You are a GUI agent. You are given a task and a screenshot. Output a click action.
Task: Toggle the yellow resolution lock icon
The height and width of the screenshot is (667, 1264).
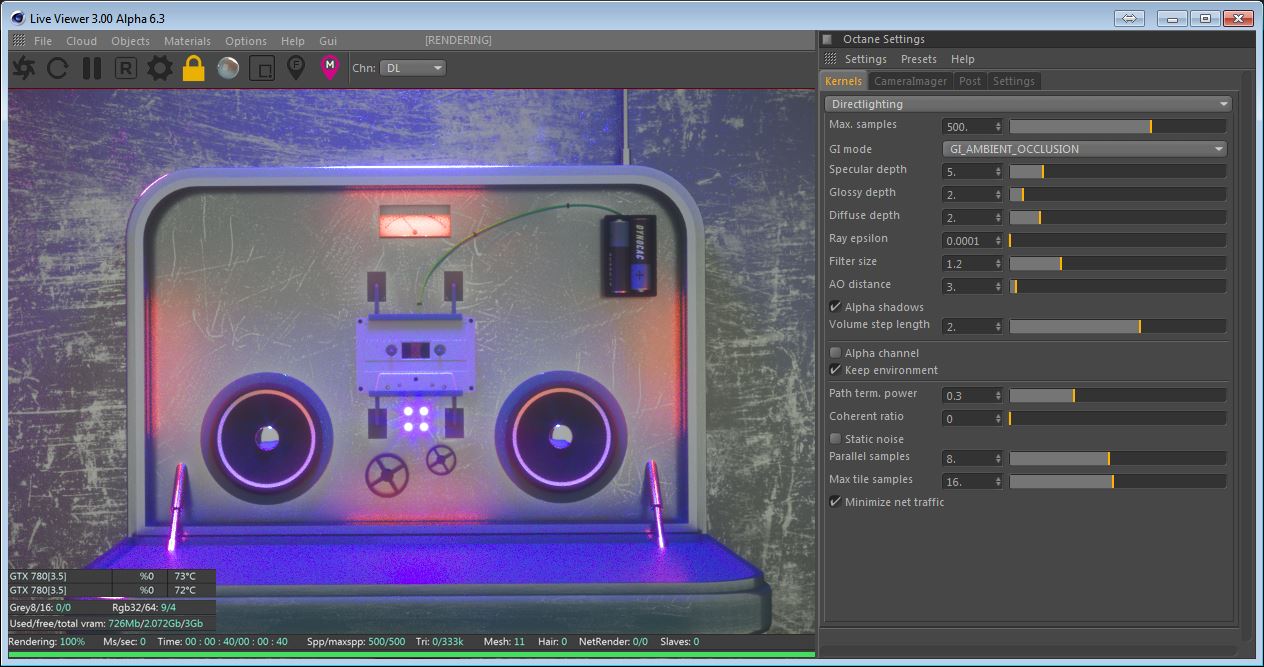(x=194, y=67)
